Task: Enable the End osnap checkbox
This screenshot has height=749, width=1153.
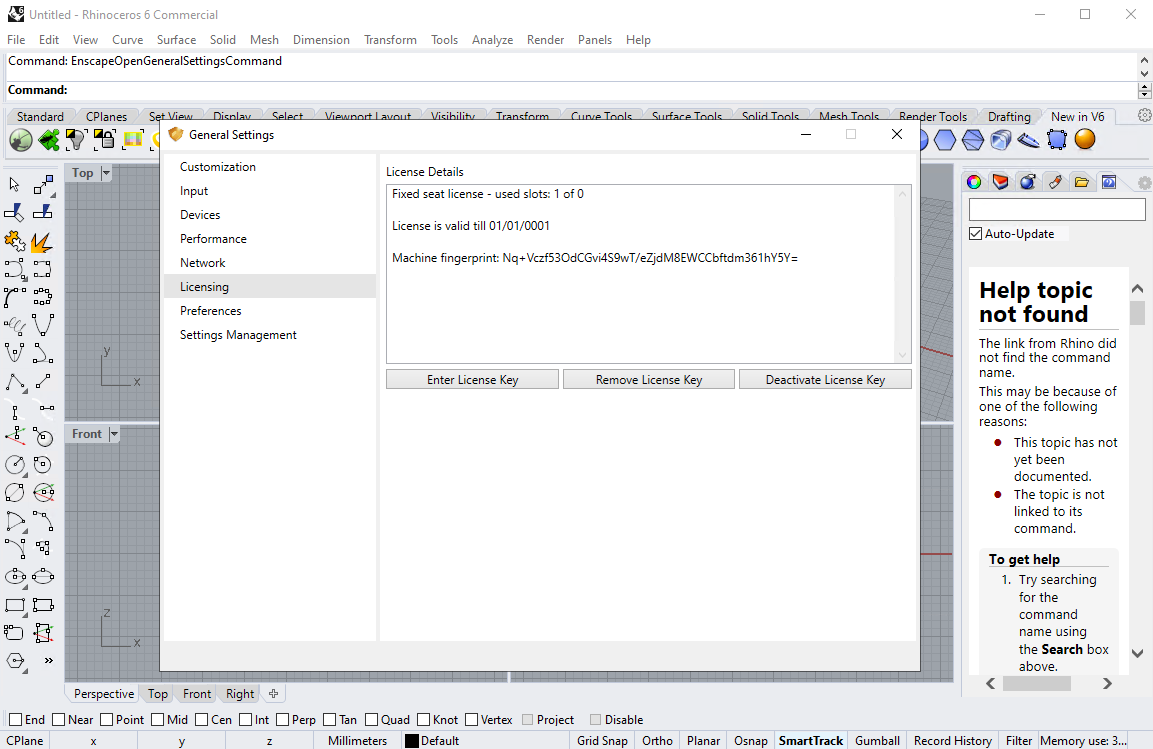Action: pyautogui.click(x=15, y=719)
